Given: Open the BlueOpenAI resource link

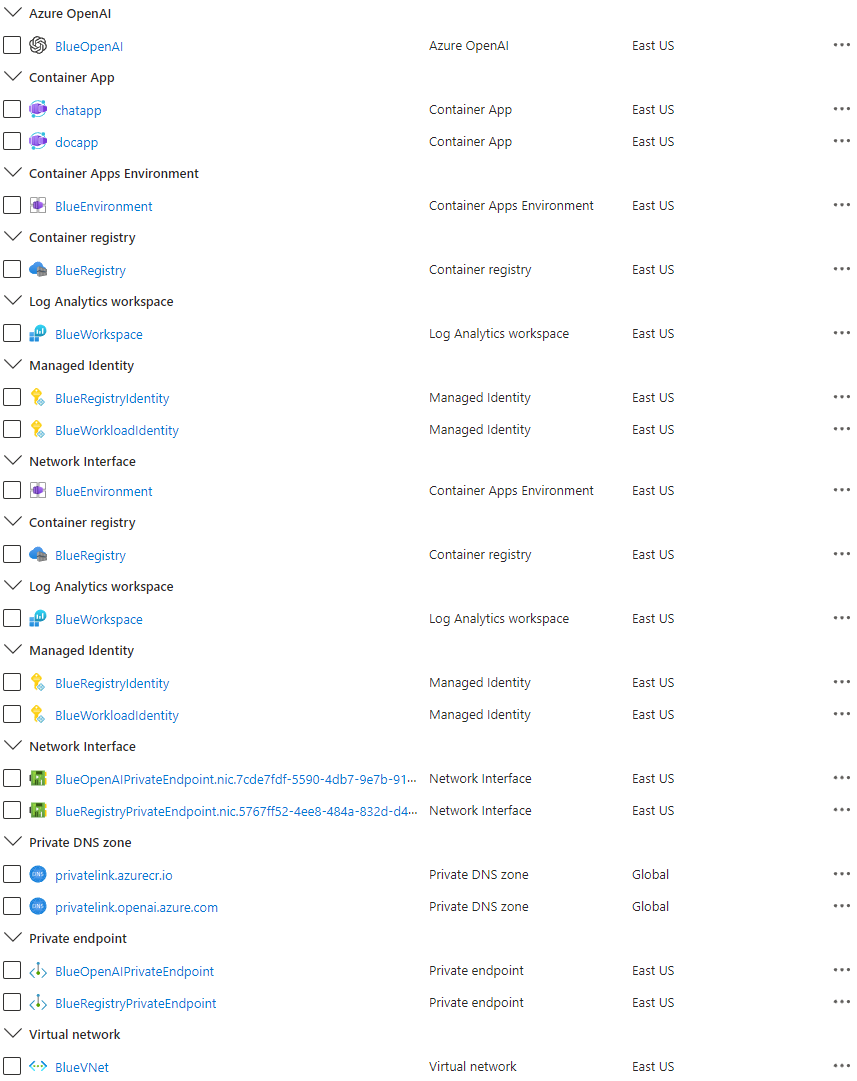Looking at the screenshot, I should pyautogui.click(x=89, y=46).
